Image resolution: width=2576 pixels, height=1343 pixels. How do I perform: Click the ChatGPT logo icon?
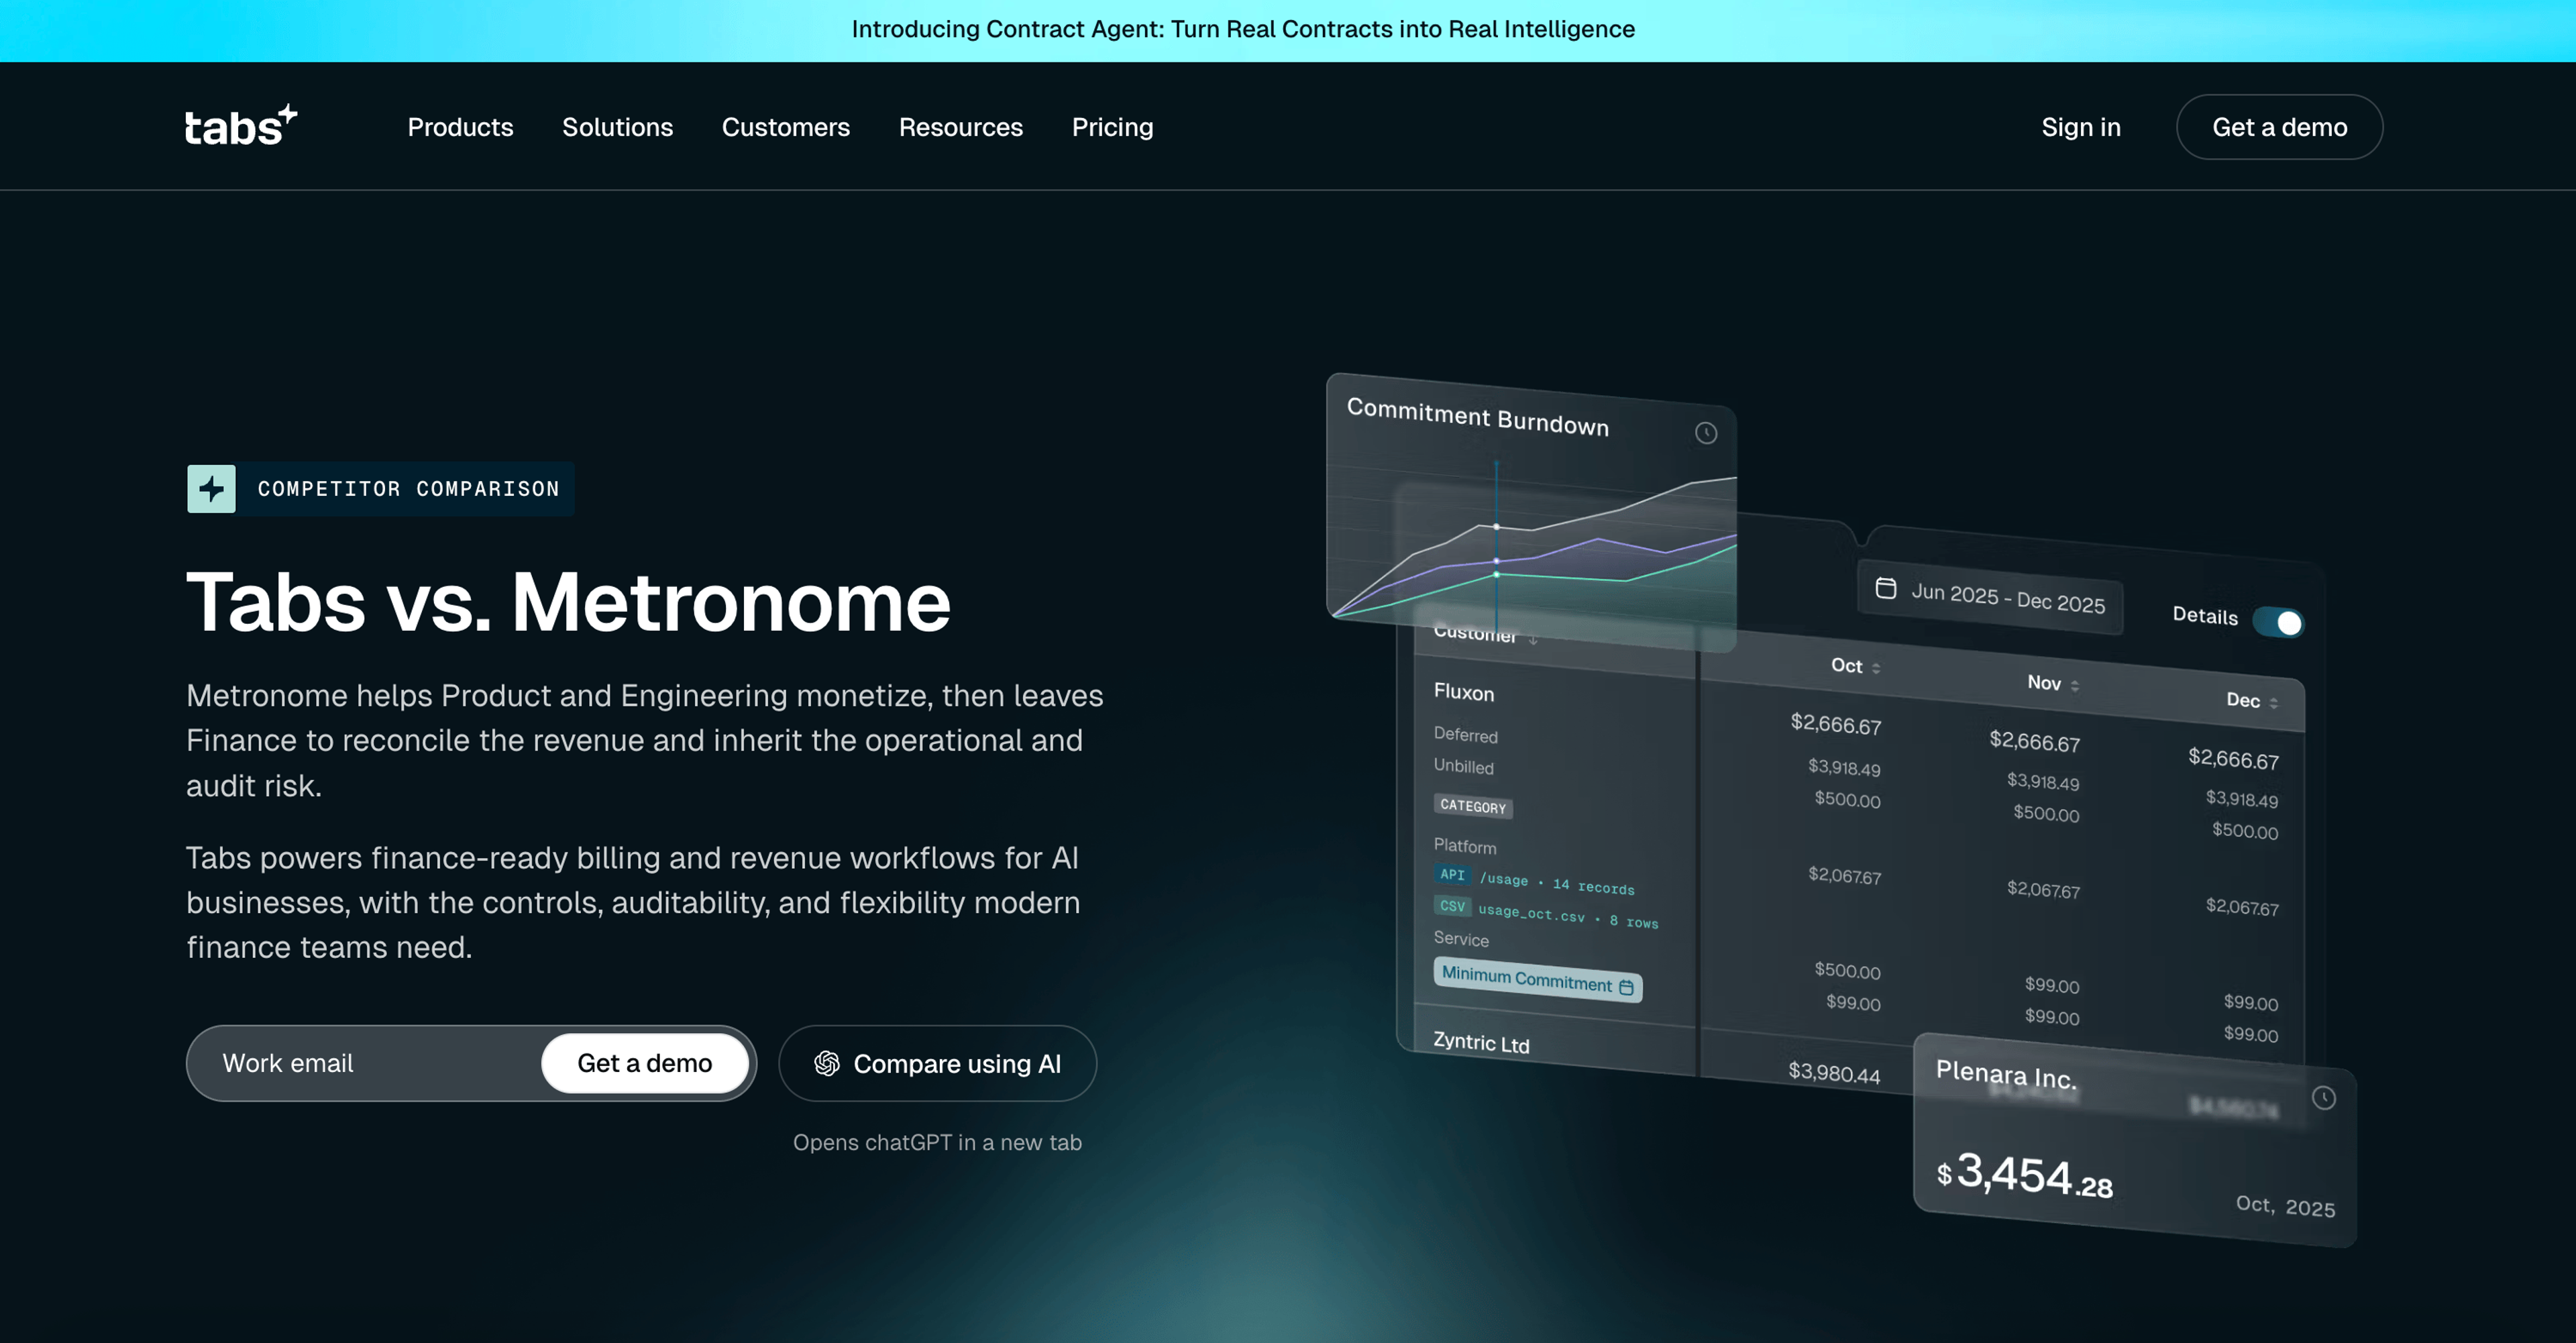tap(827, 1063)
